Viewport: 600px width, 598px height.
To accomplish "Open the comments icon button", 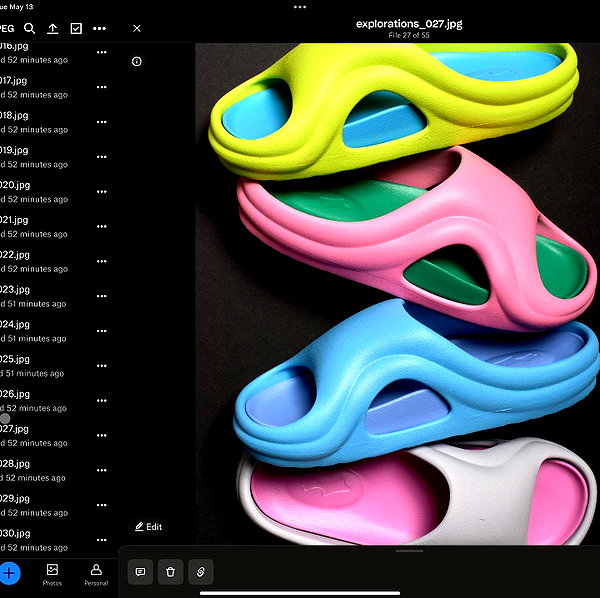I will (140, 572).
